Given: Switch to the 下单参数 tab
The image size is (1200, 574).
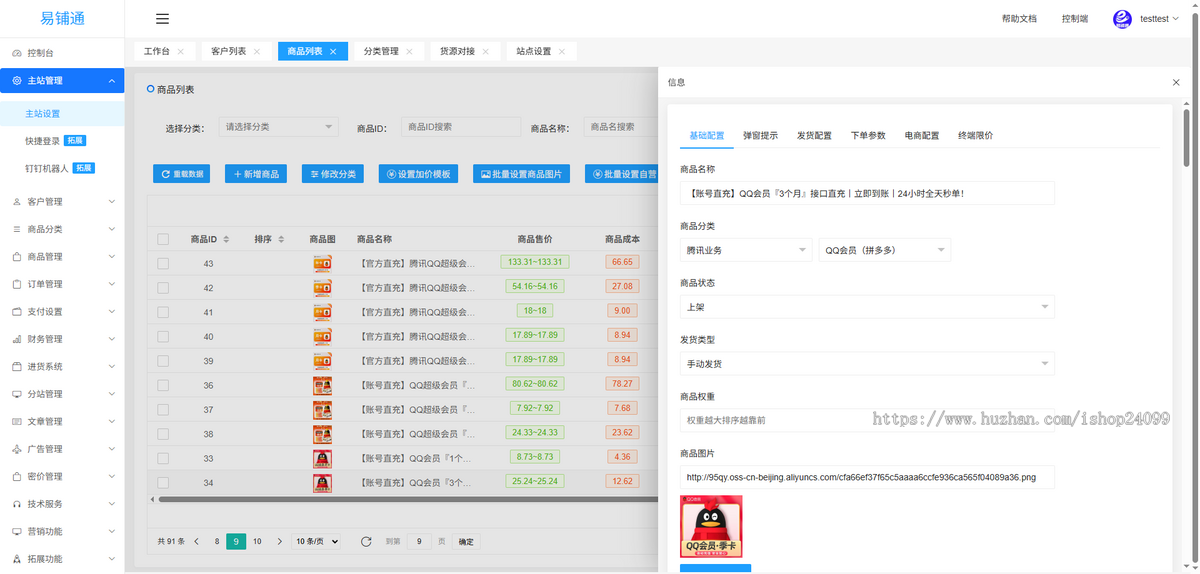Looking at the screenshot, I should tap(868, 135).
